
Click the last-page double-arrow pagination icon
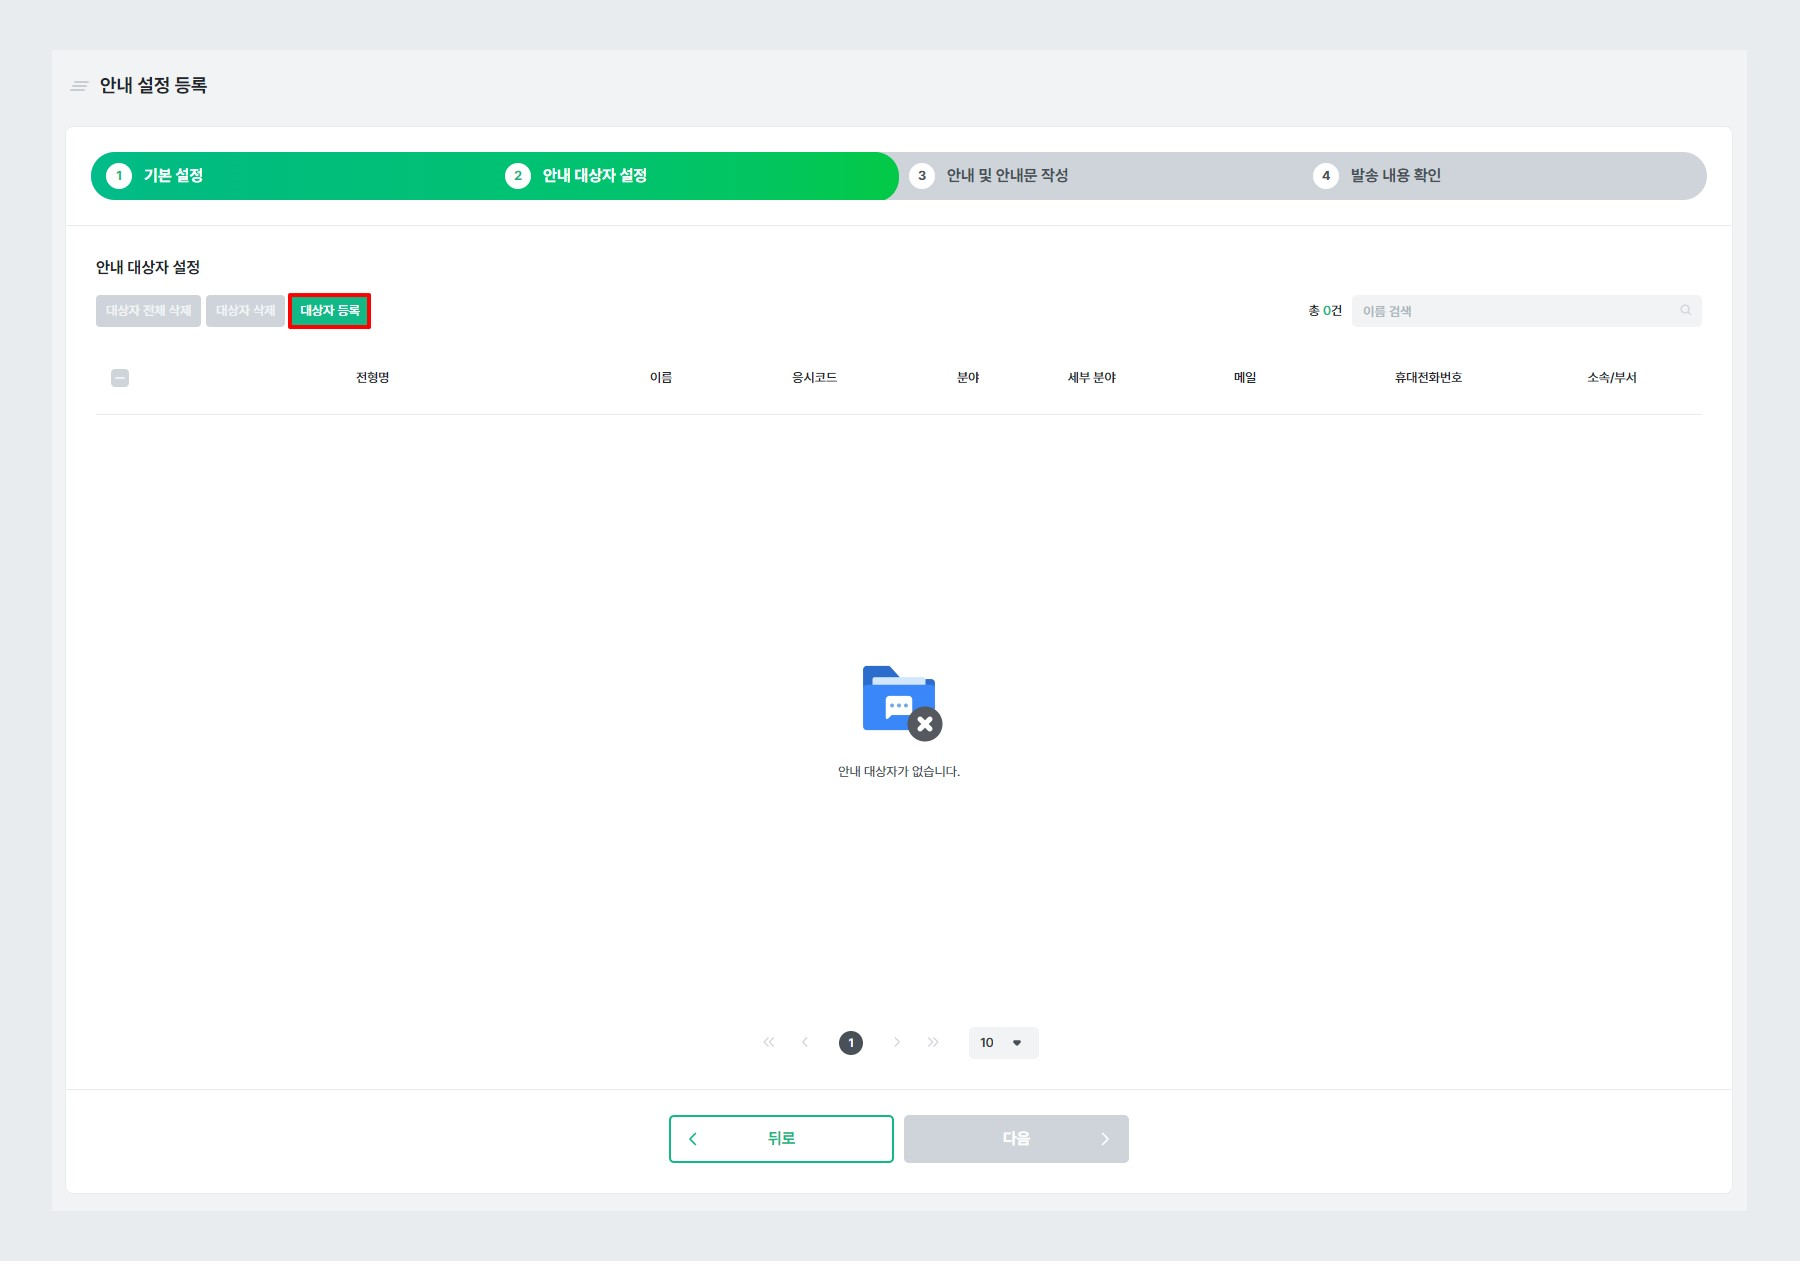tap(933, 1042)
